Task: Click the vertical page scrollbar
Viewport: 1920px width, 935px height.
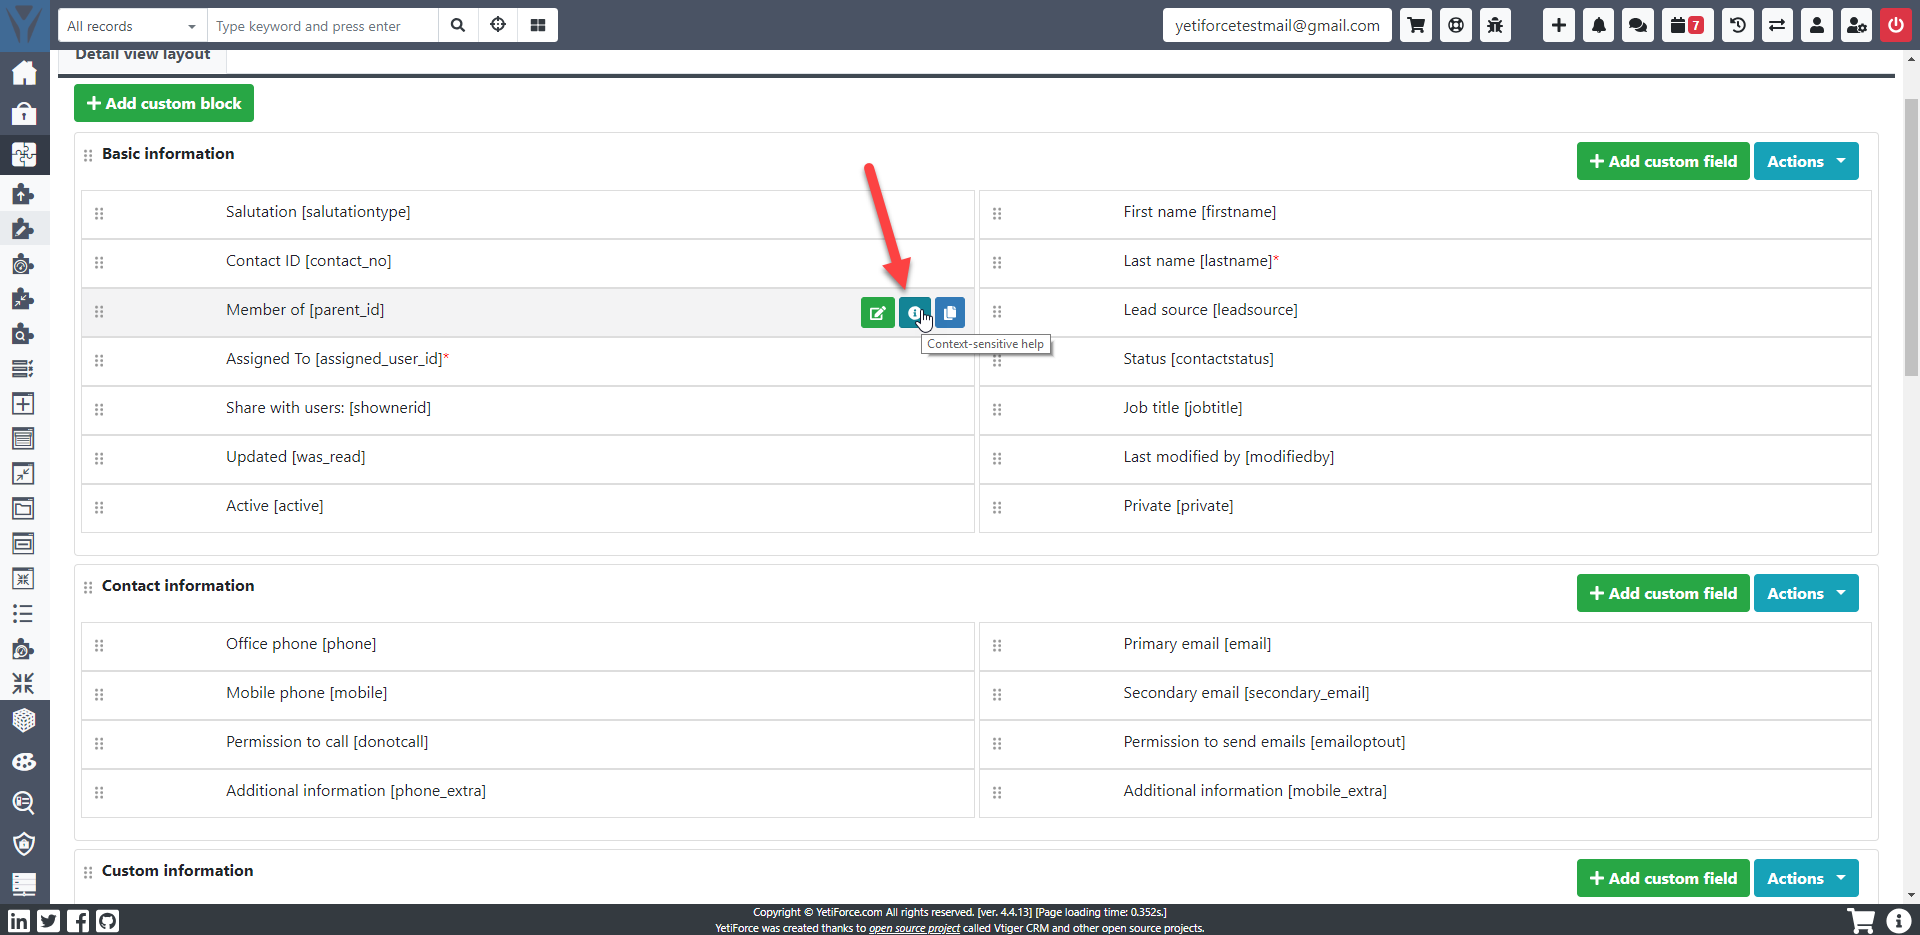Action: (1911, 237)
